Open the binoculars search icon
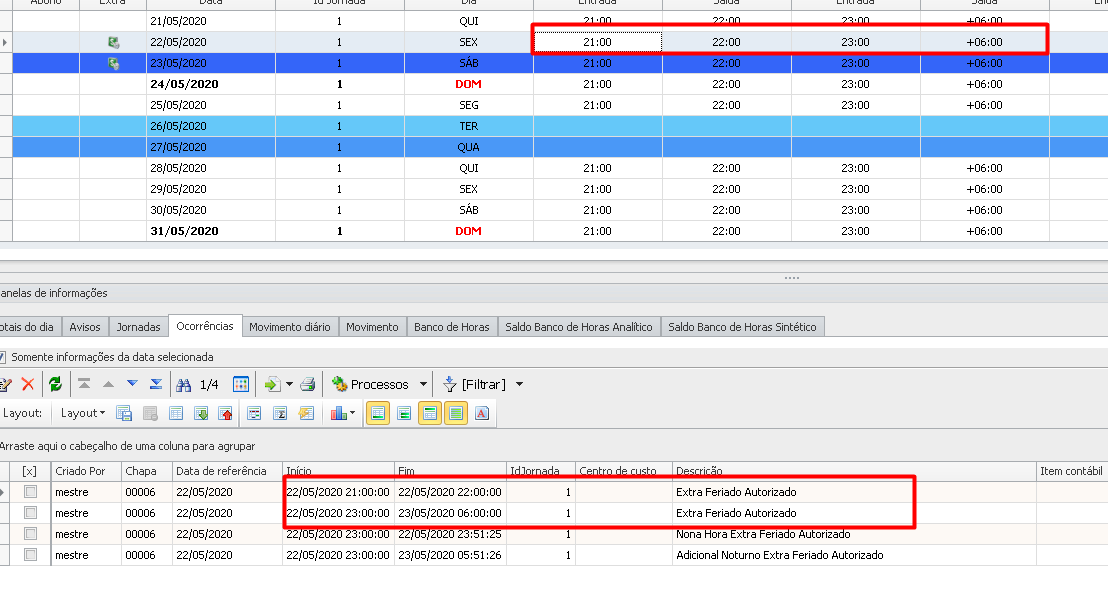This screenshot has height=595, width=1108. coord(184,384)
